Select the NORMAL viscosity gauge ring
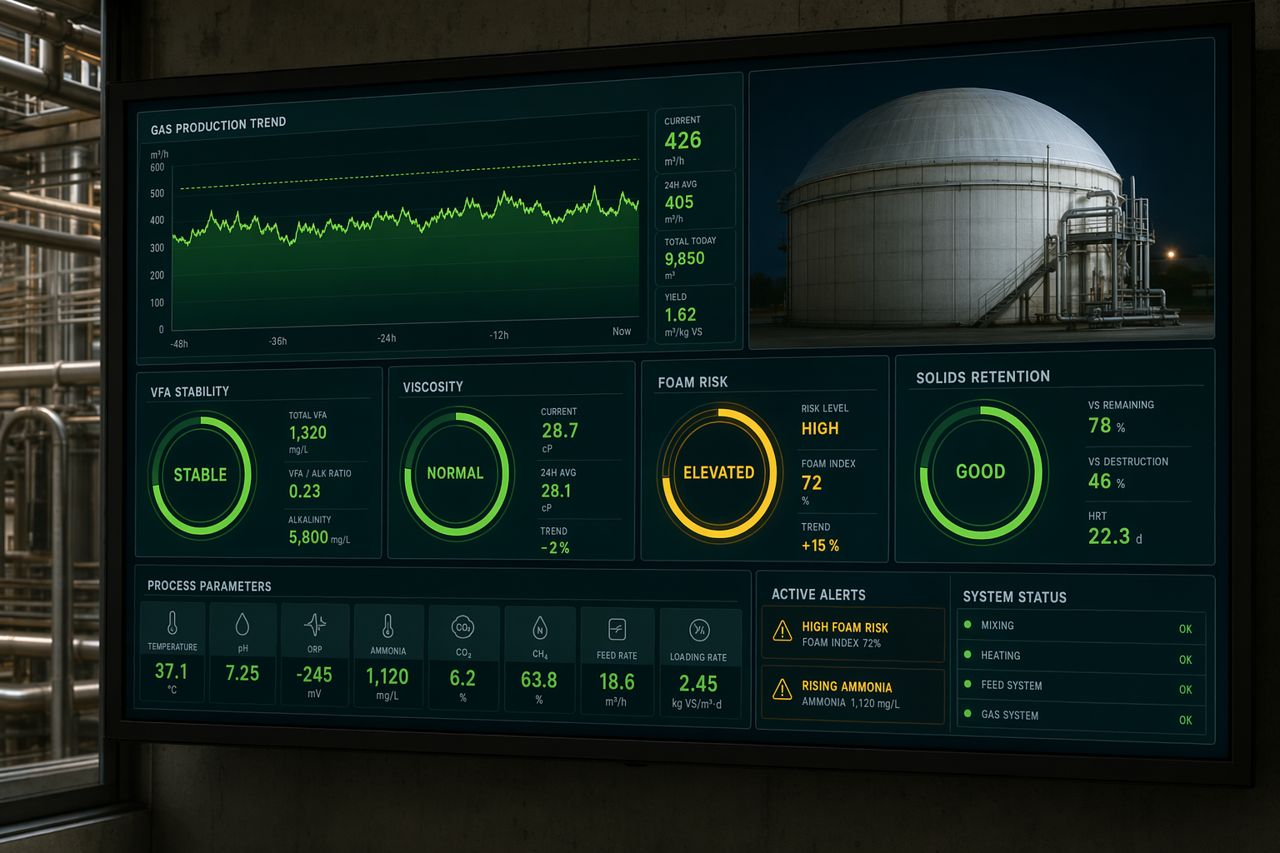The image size is (1280, 853). click(455, 473)
